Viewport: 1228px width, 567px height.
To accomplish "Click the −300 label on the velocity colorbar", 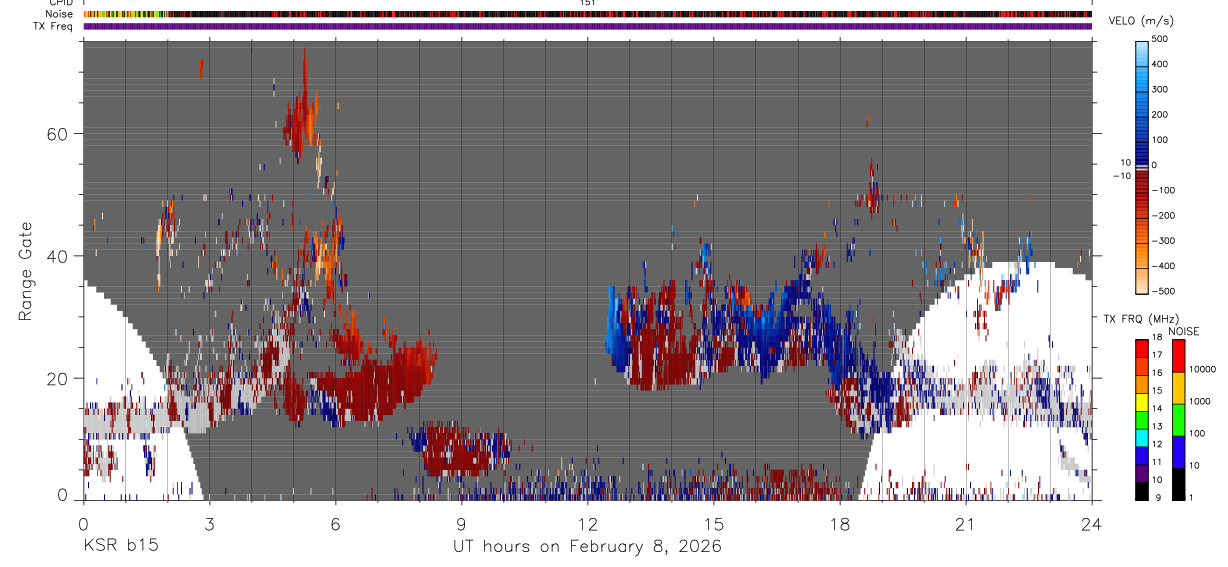I will point(1164,240).
